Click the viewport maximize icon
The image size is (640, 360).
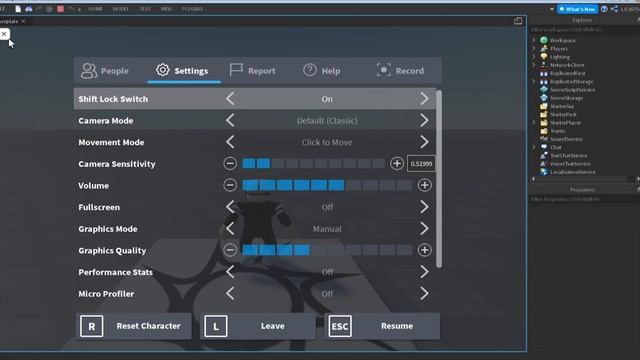tap(518, 21)
